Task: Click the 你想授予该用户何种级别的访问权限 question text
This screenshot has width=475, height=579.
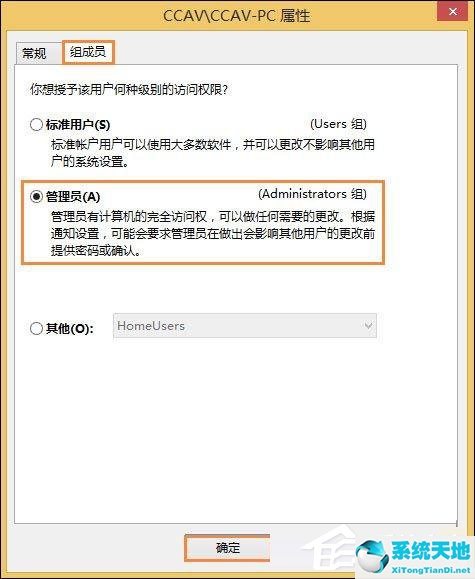Action: click(129, 89)
